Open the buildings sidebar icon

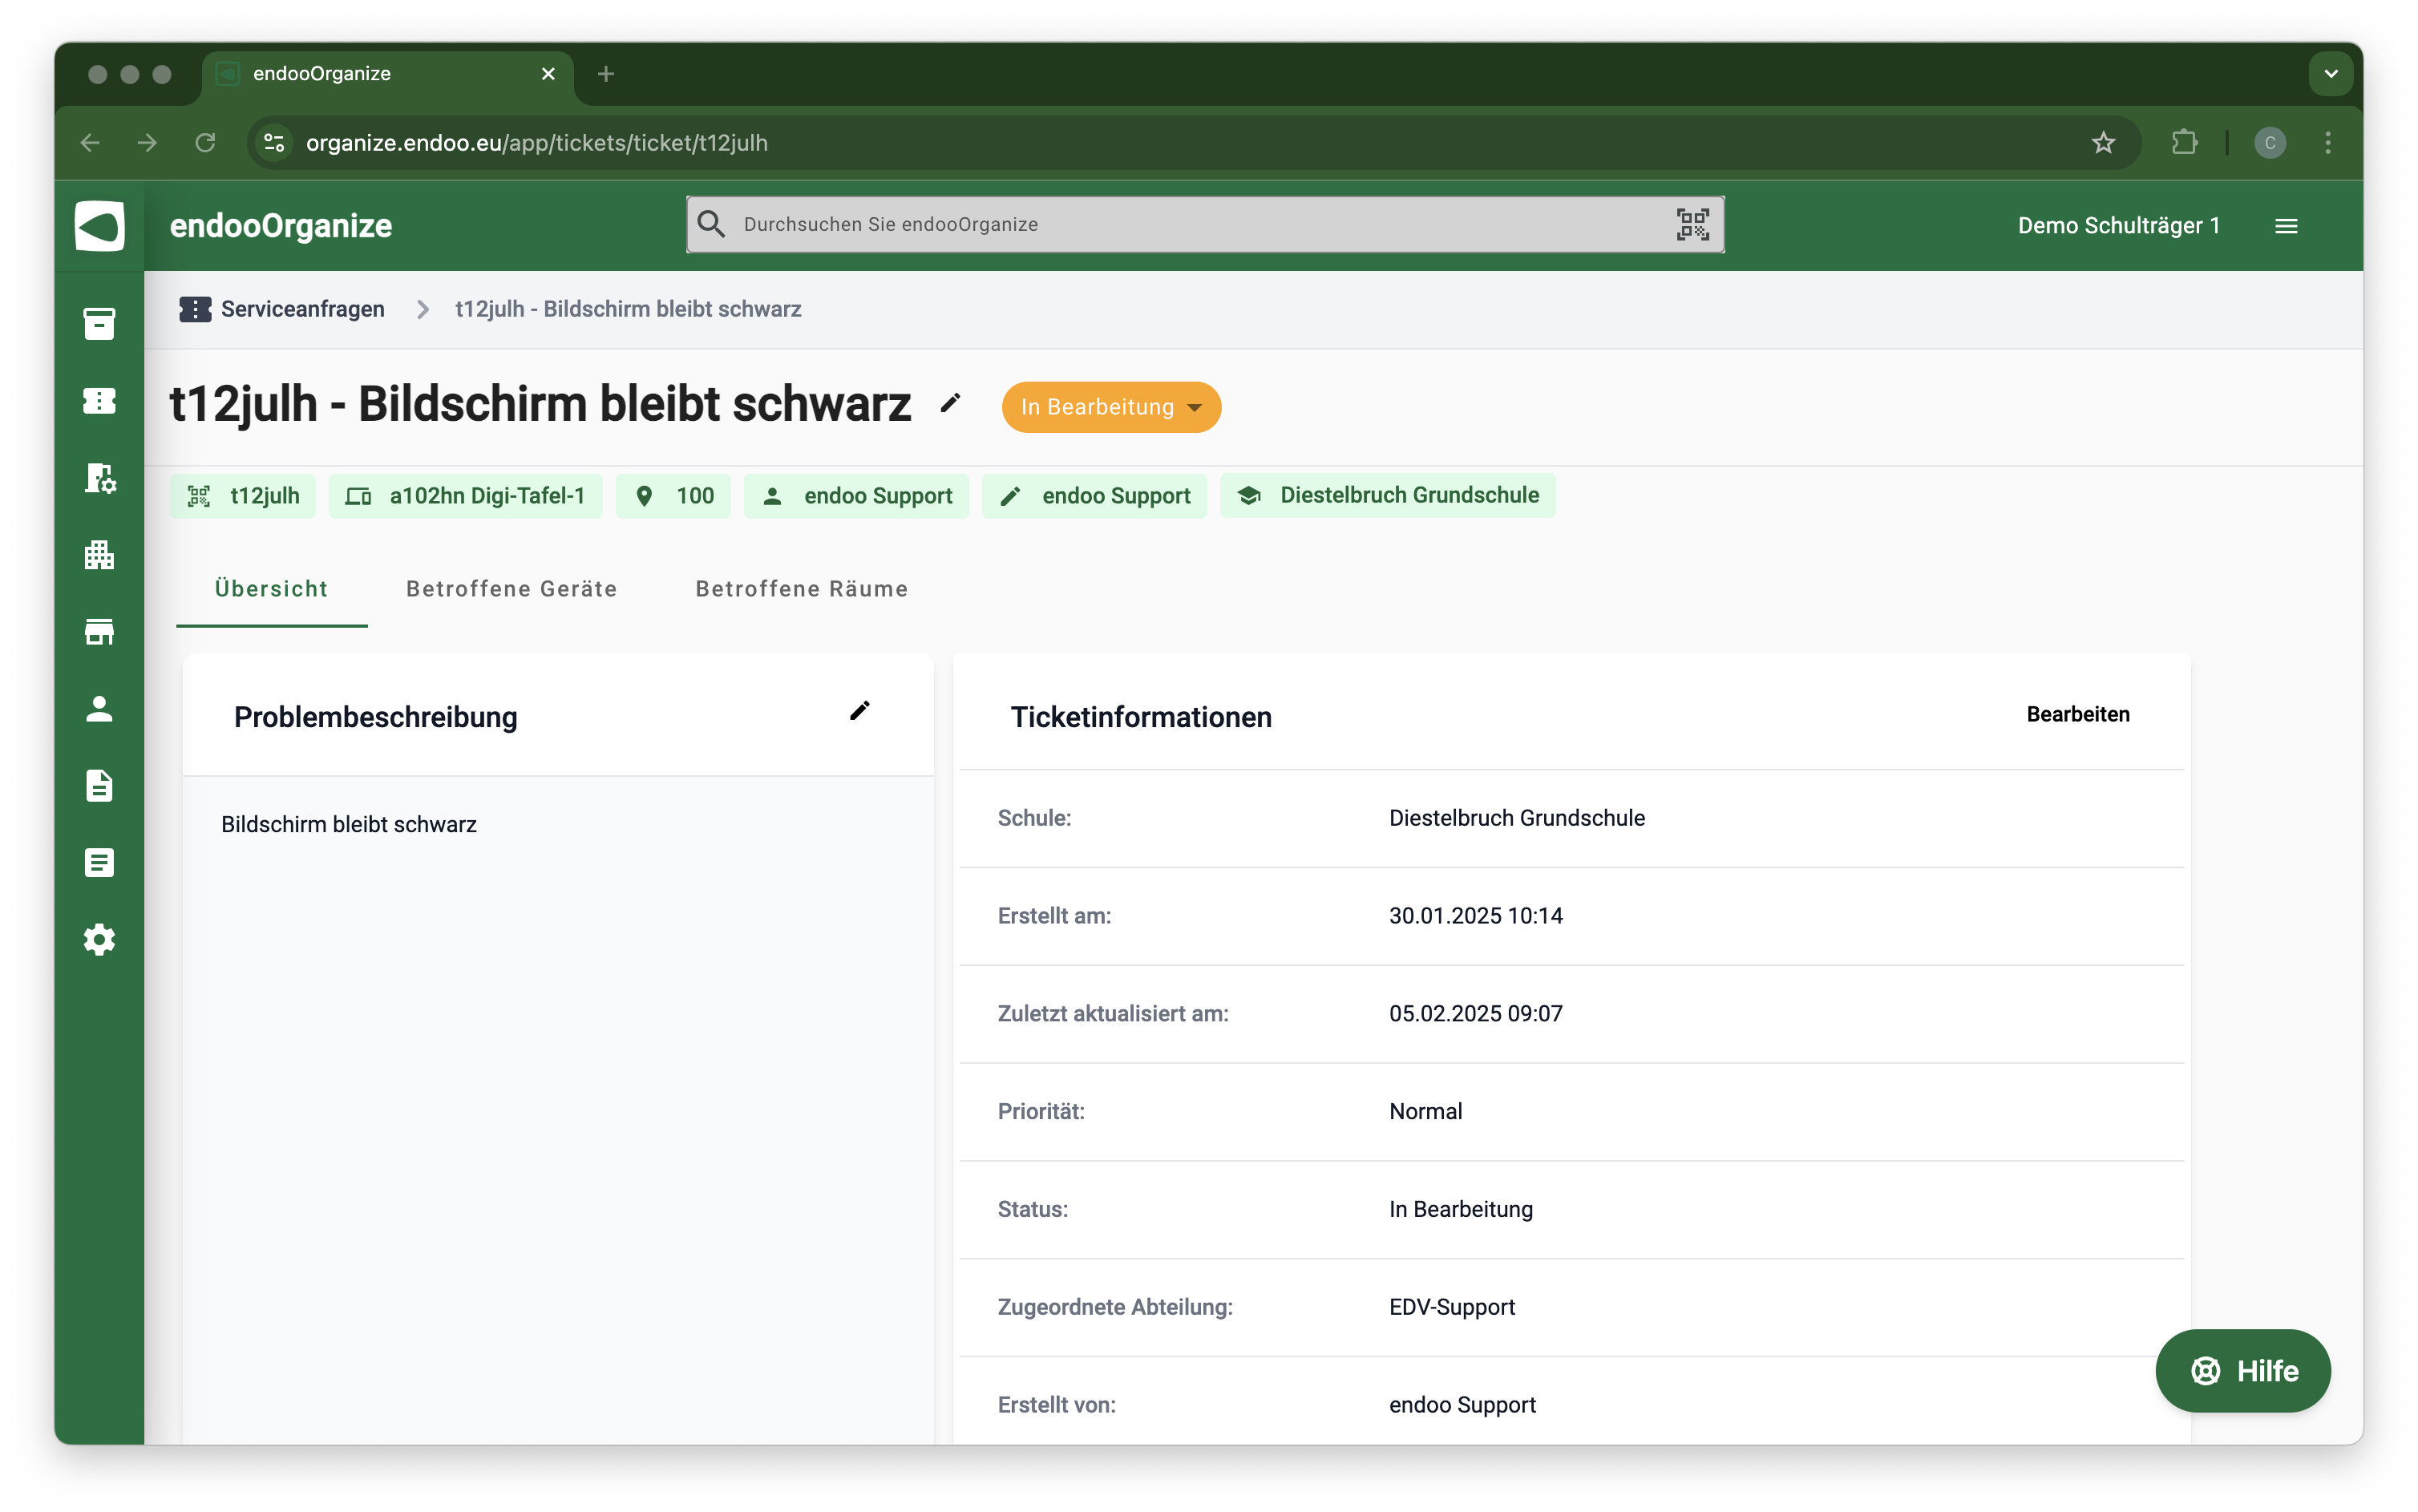(99, 555)
